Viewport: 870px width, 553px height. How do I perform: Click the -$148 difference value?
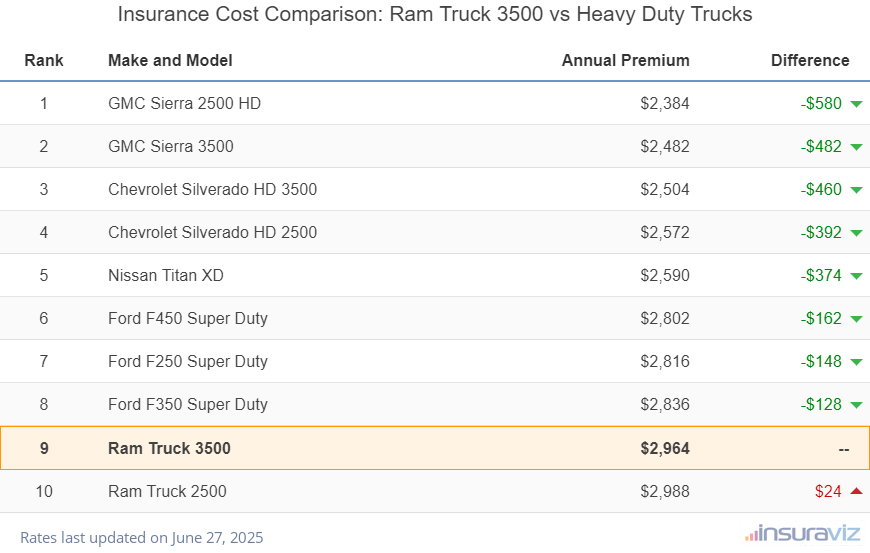click(821, 361)
